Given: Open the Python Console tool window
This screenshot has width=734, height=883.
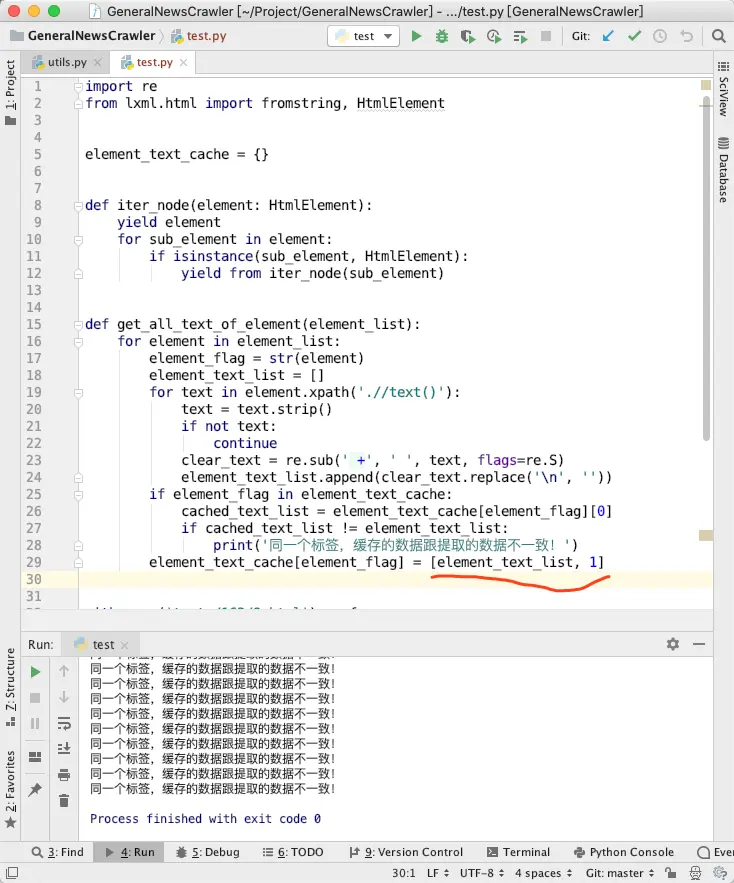Looking at the screenshot, I should (x=624, y=852).
